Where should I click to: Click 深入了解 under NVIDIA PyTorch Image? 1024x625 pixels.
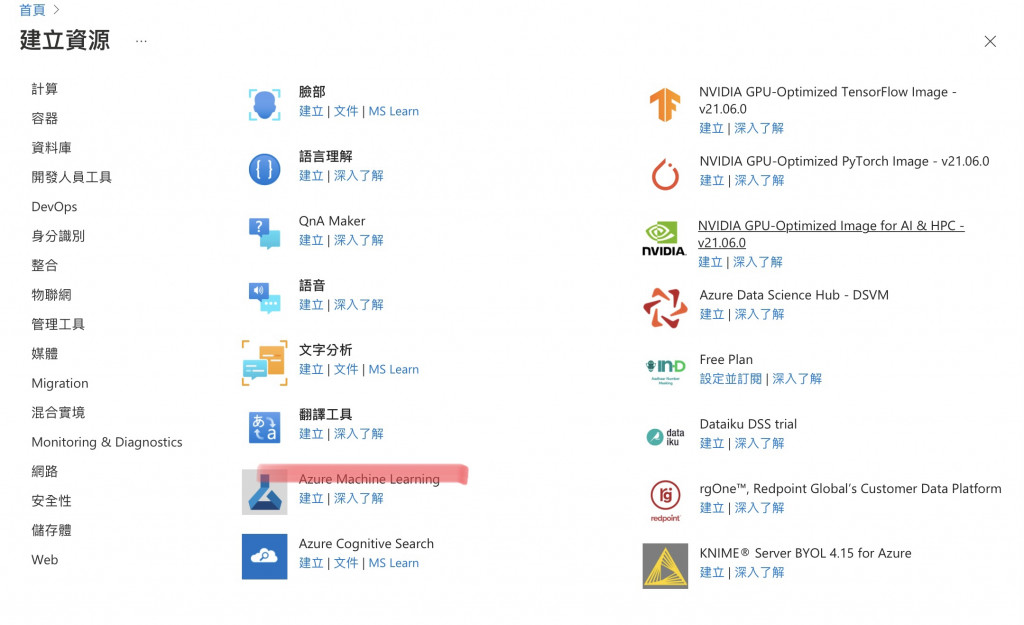[x=760, y=180]
